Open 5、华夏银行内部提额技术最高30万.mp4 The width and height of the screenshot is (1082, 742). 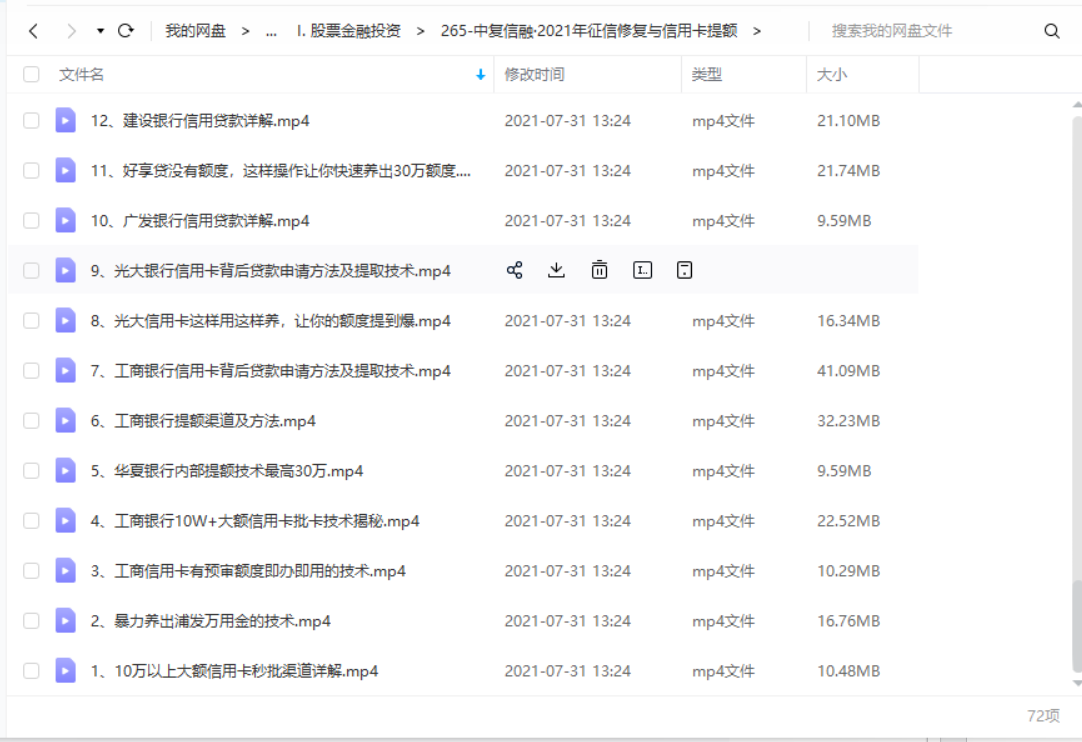(227, 471)
